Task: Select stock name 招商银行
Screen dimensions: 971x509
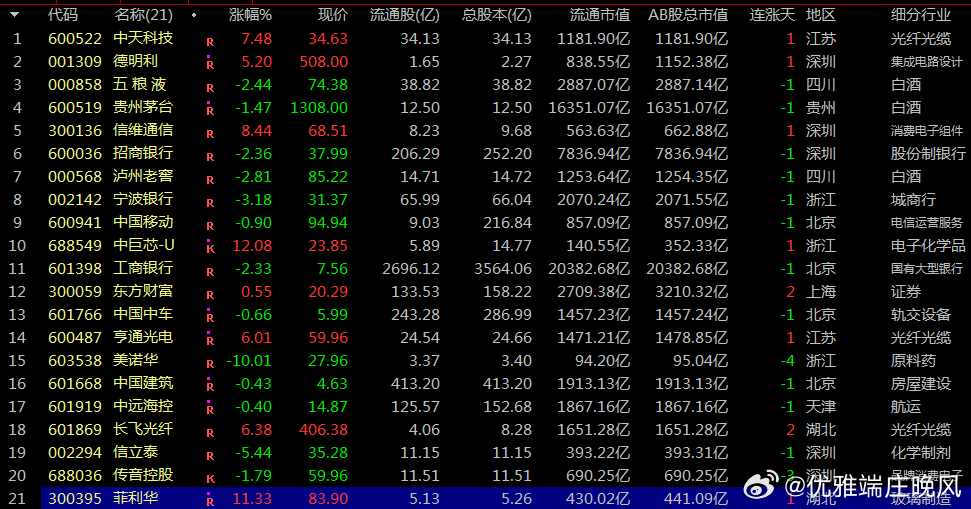Action: [143, 153]
